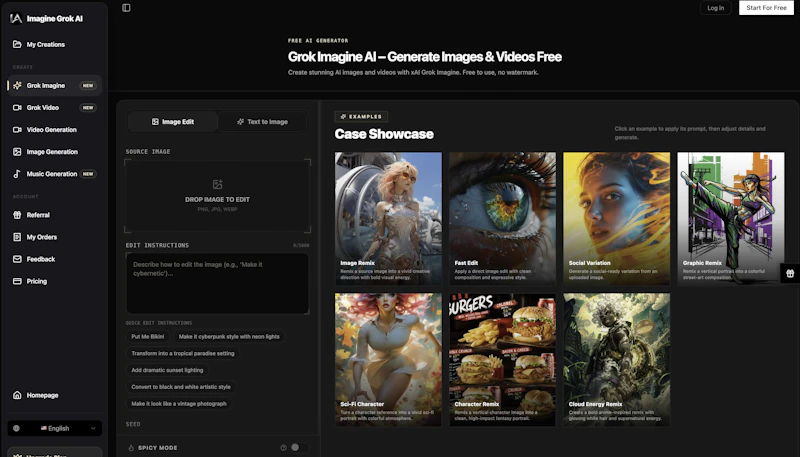Toggle the sidebar collapse icon

126,8
